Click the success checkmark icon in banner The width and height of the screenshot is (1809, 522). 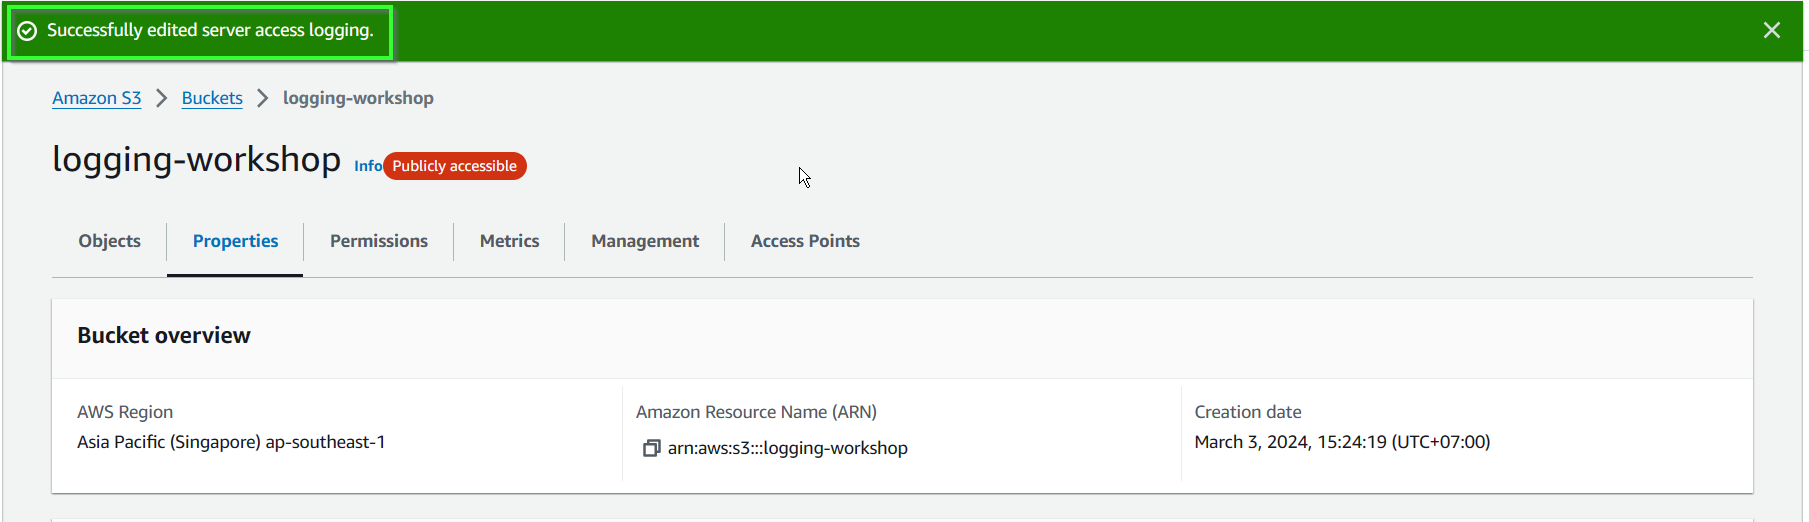[x=27, y=31]
